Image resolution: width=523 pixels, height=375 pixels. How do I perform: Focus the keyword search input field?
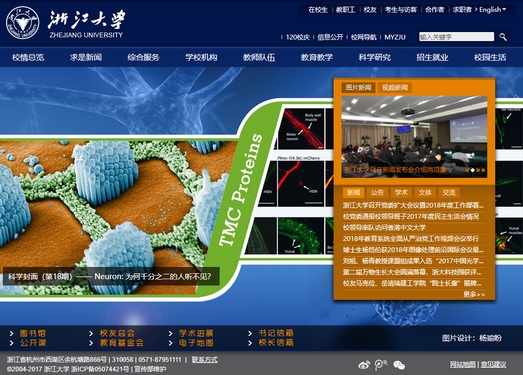pyautogui.click(x=456, y=37)
